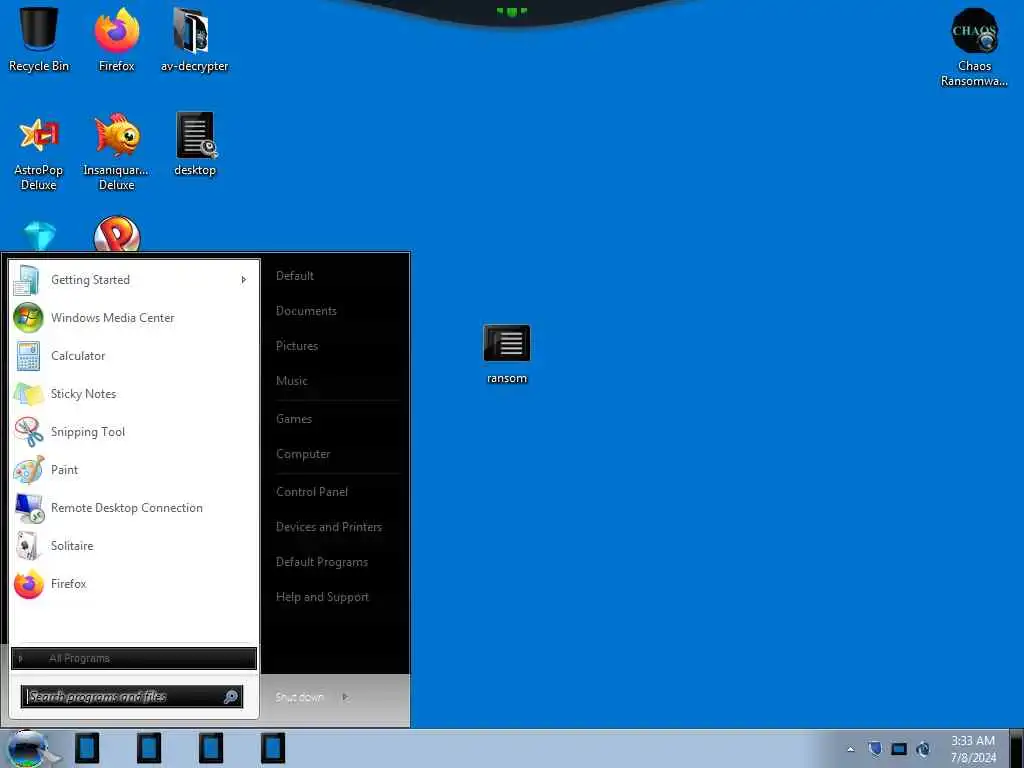The image size is (1024, 768).
Task: Open Games from Start menu
Action: (x=293, y=419)
